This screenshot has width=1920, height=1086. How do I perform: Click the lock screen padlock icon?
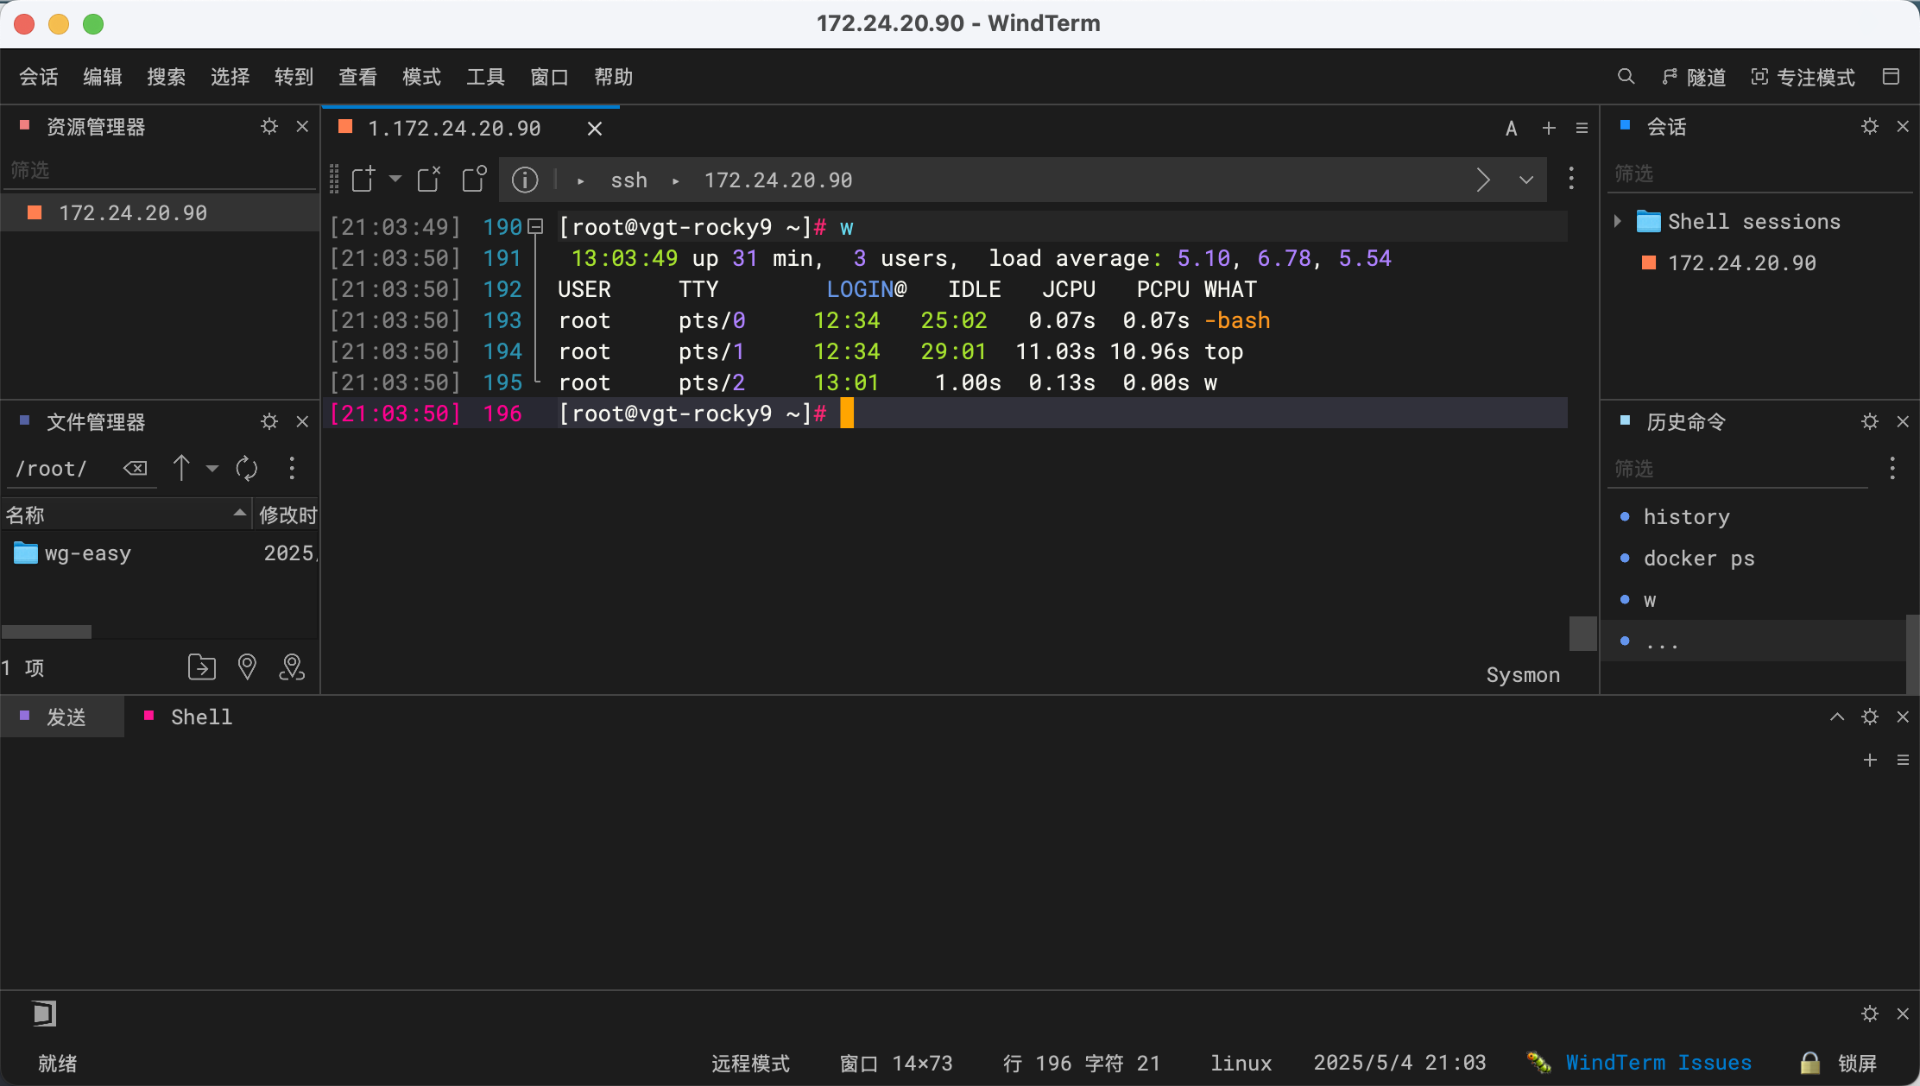pos(1809,1063)
